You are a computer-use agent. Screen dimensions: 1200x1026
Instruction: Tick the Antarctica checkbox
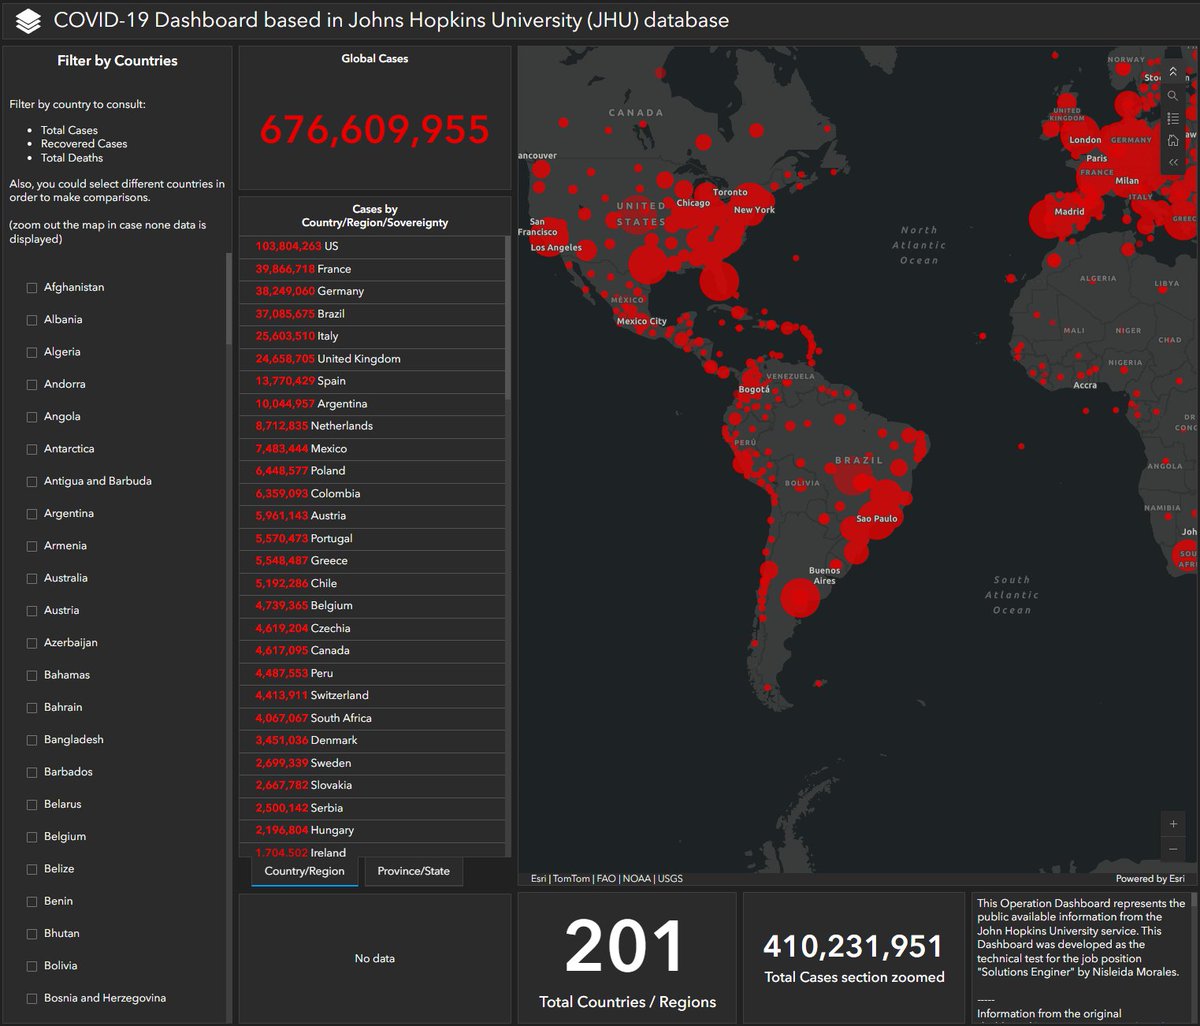pos(32,449)
